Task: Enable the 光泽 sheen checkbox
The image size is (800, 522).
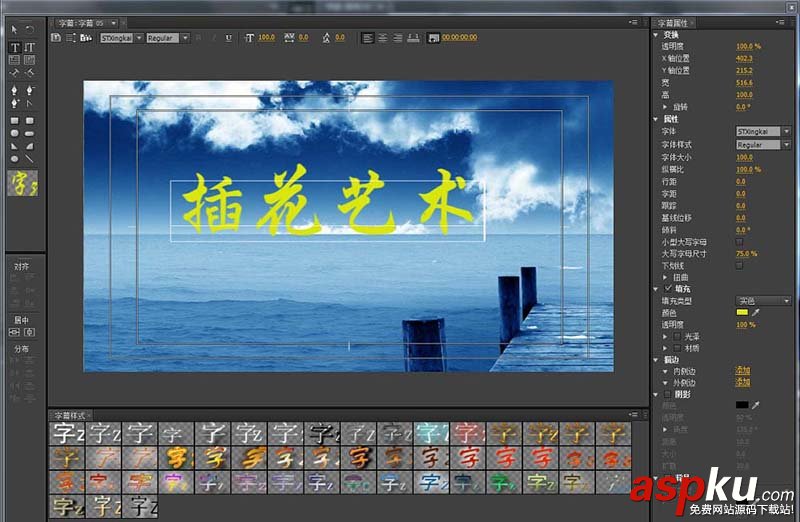Action: pyautogui.click(x=677, y=336)
